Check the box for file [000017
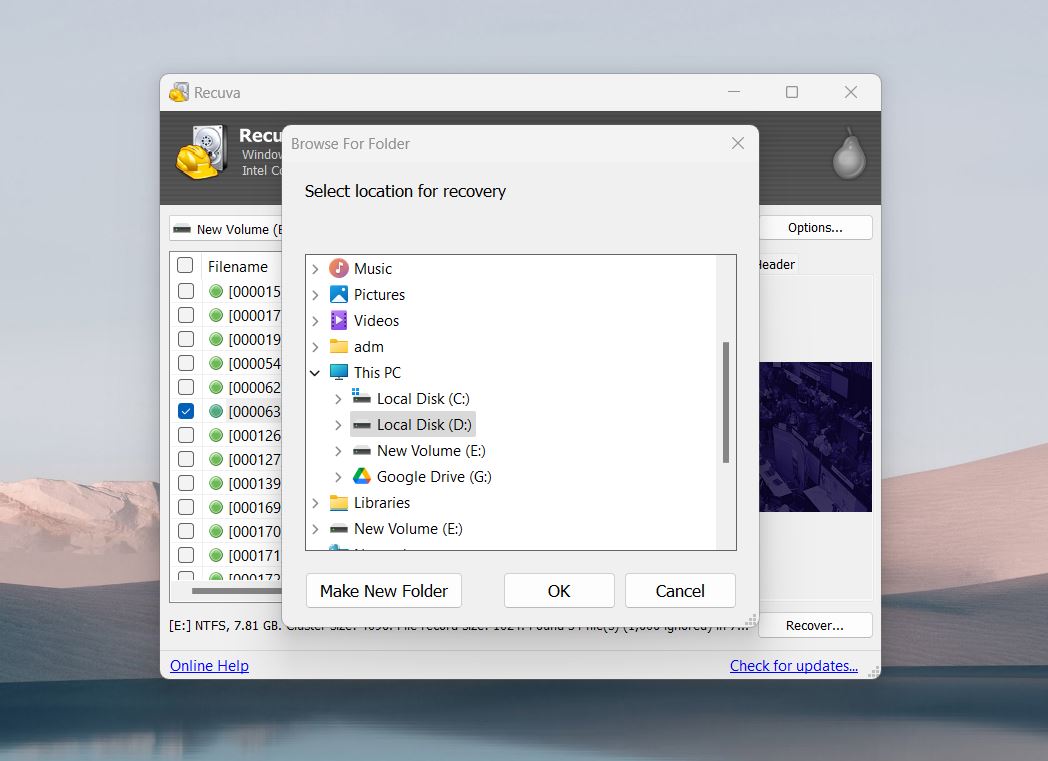This screenshot has width=1048, height=761. pyautogui.click(x=186, y=315)
